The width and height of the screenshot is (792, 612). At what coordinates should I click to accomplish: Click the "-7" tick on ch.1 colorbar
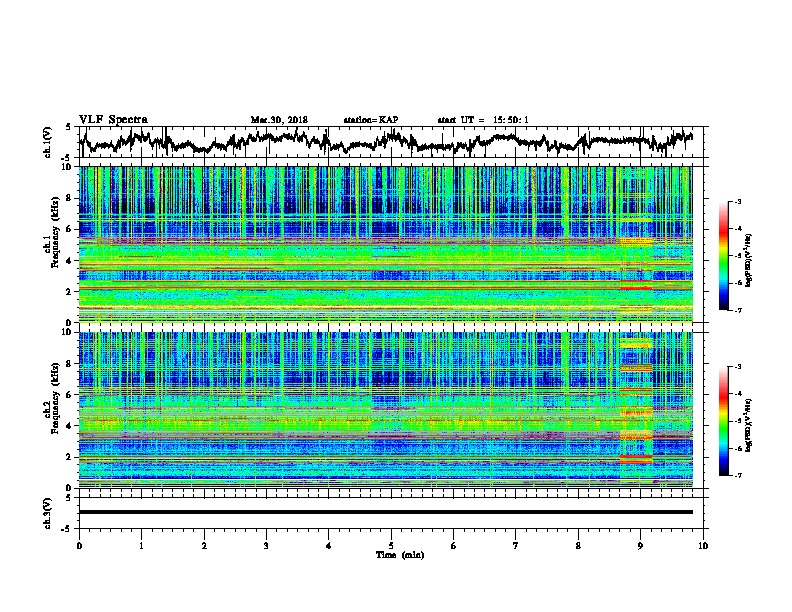point(737,310)
